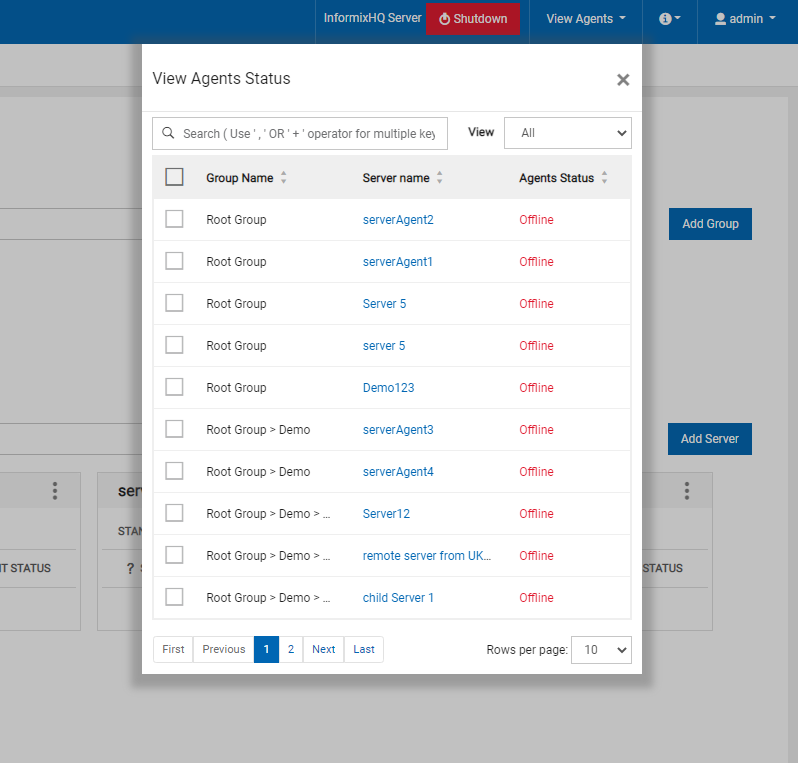Image resolution: width=798 pixels, height=763 pixels.
Task: Go to the First page
Action: (x=173, y=649)
